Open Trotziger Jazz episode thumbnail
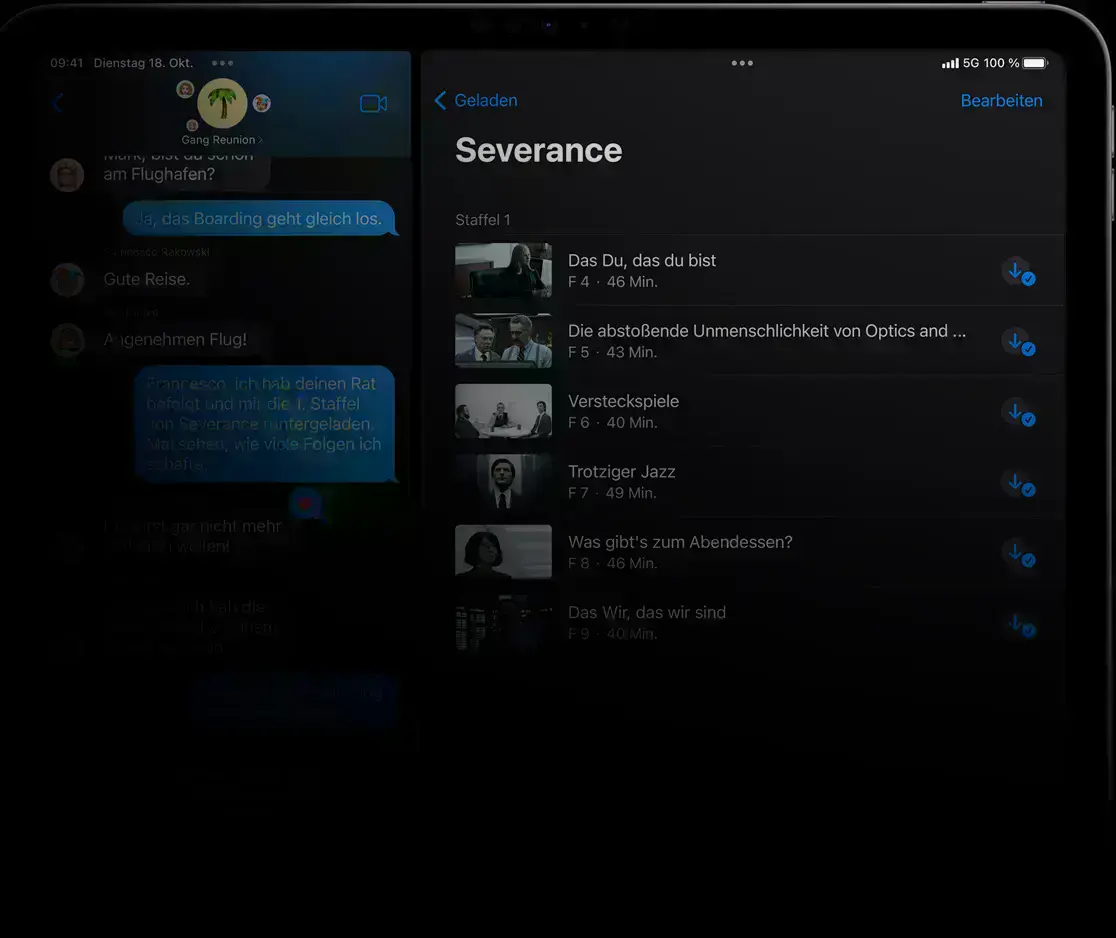The image size is (1116, 938). [503, 481]
